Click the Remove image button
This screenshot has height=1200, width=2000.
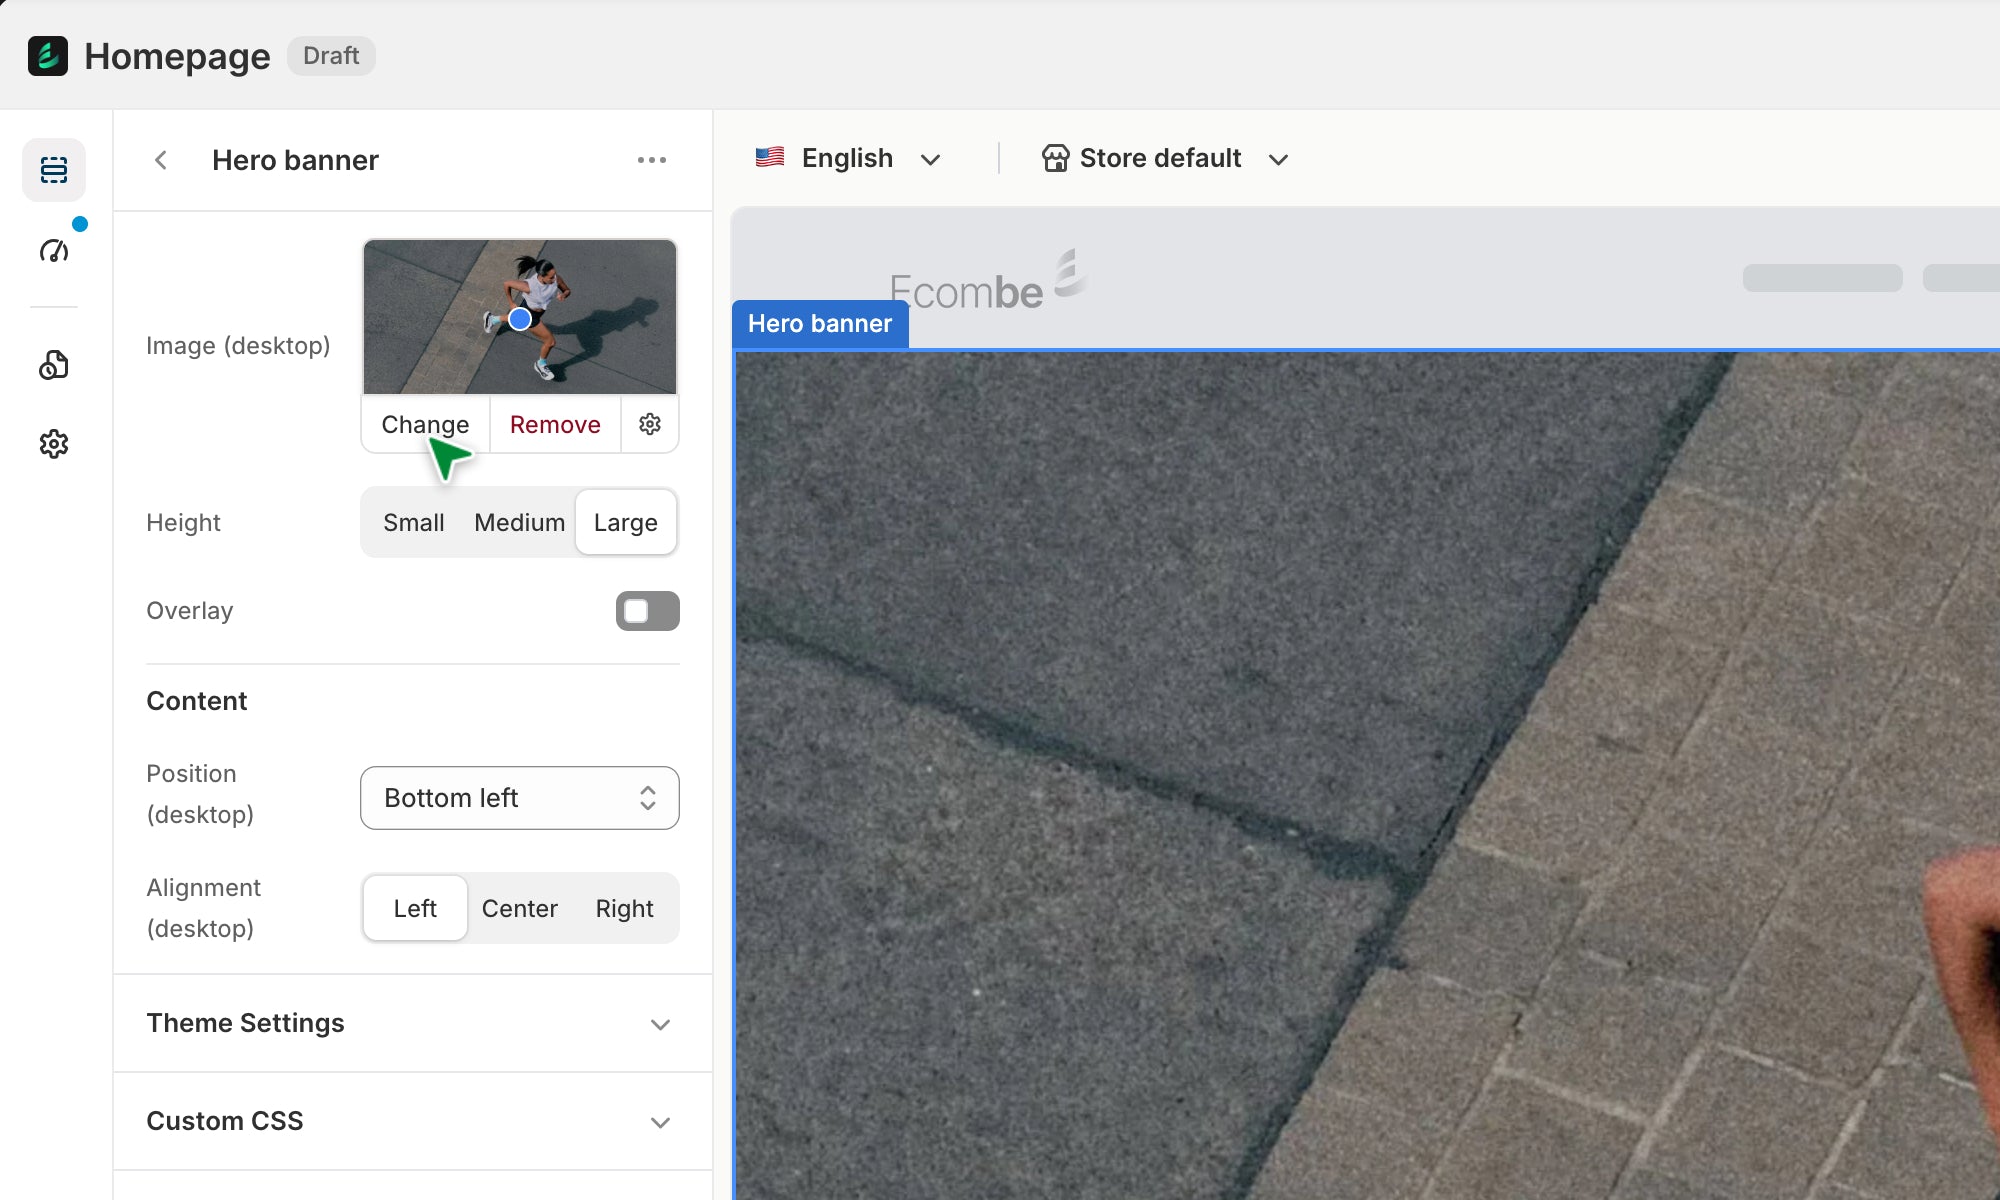tap(555, 424)
